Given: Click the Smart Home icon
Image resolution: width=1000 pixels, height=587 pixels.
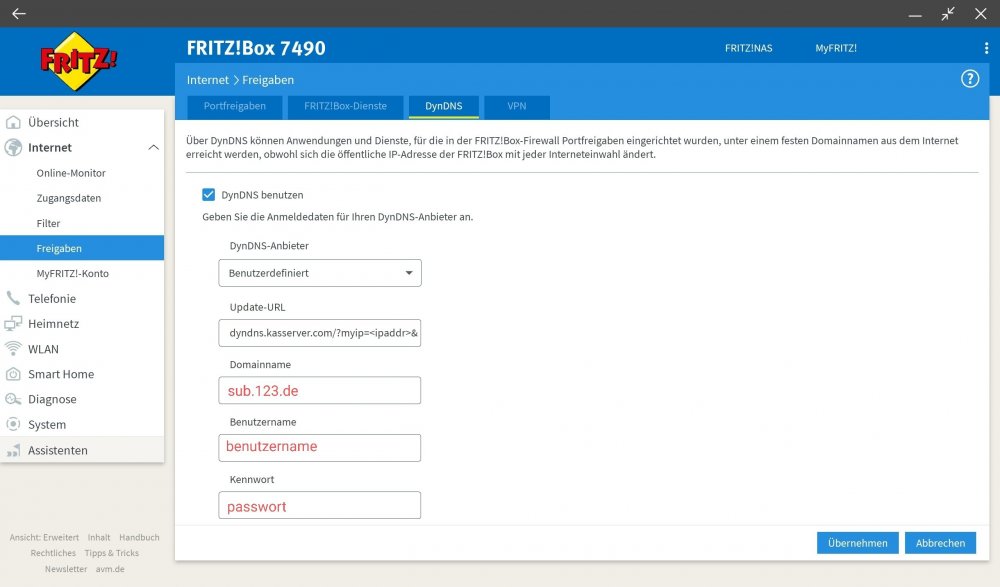Looking at the screenshot, I should 13,374.
